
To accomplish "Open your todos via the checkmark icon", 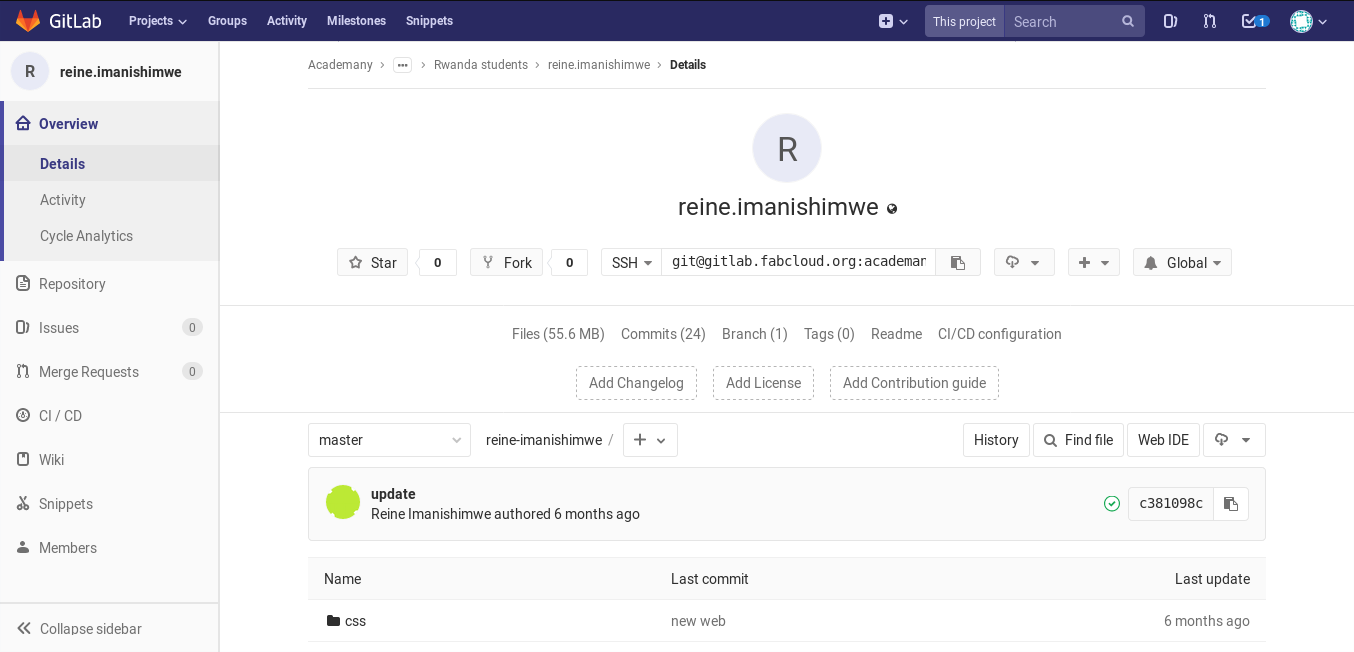I will (1249, 20).
